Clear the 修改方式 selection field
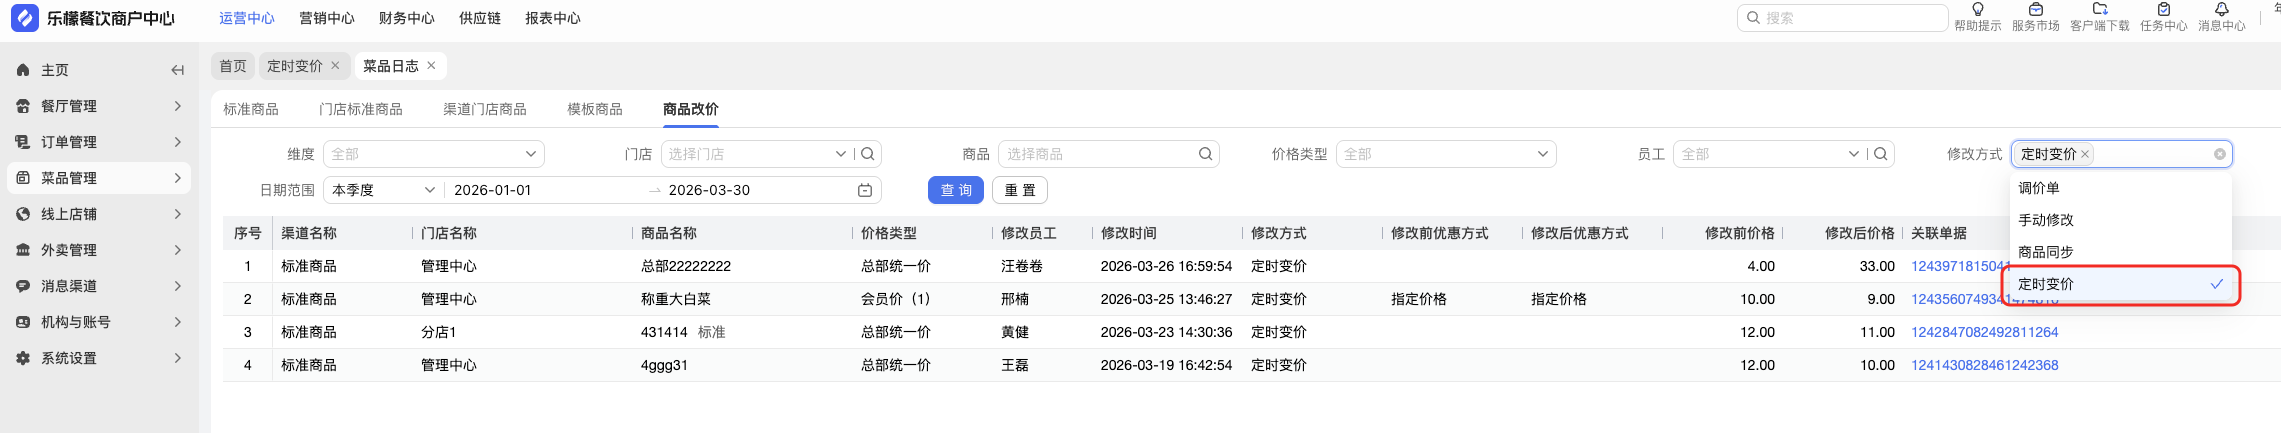 pyautogui.click(x=2220, y=154)
